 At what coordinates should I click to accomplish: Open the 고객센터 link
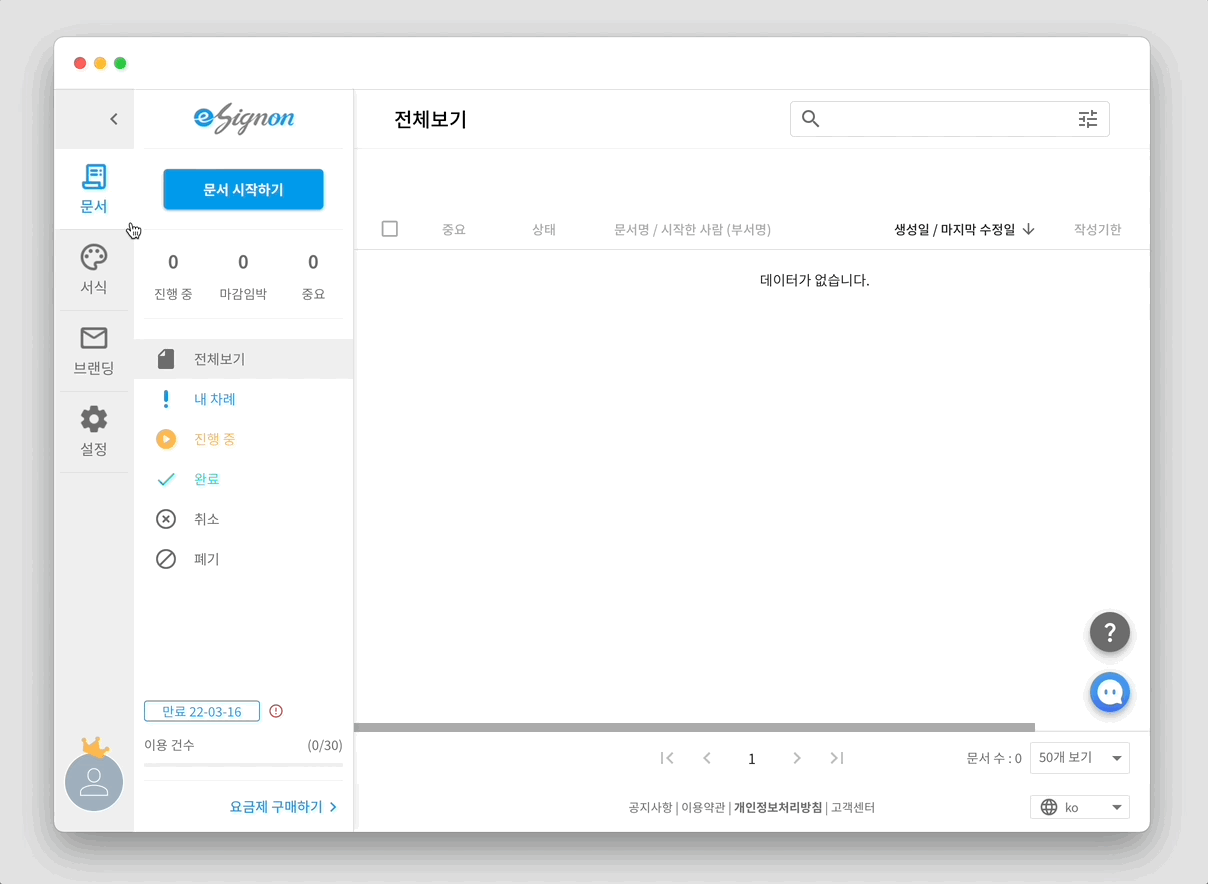(853, 807)
